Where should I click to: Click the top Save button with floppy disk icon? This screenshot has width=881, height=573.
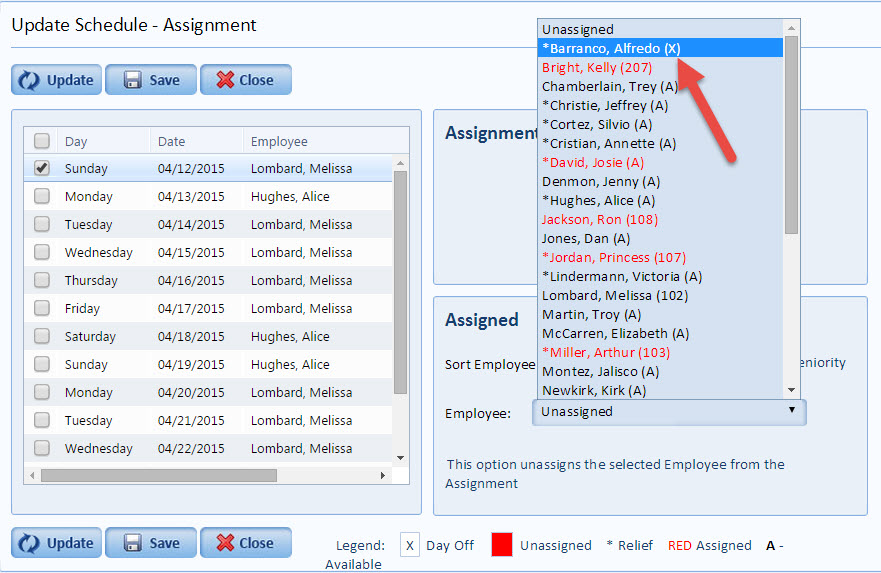151,80
